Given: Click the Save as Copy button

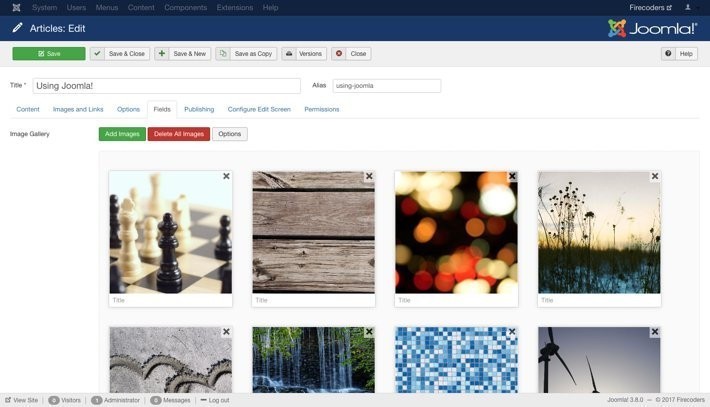Looking at the screenshot, I should click(x=246, y=53).
